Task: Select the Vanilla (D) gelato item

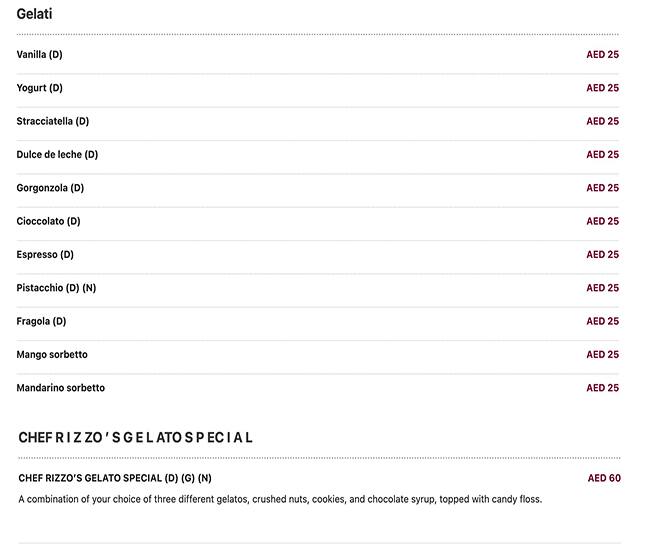Action: [x=40, y=55]
